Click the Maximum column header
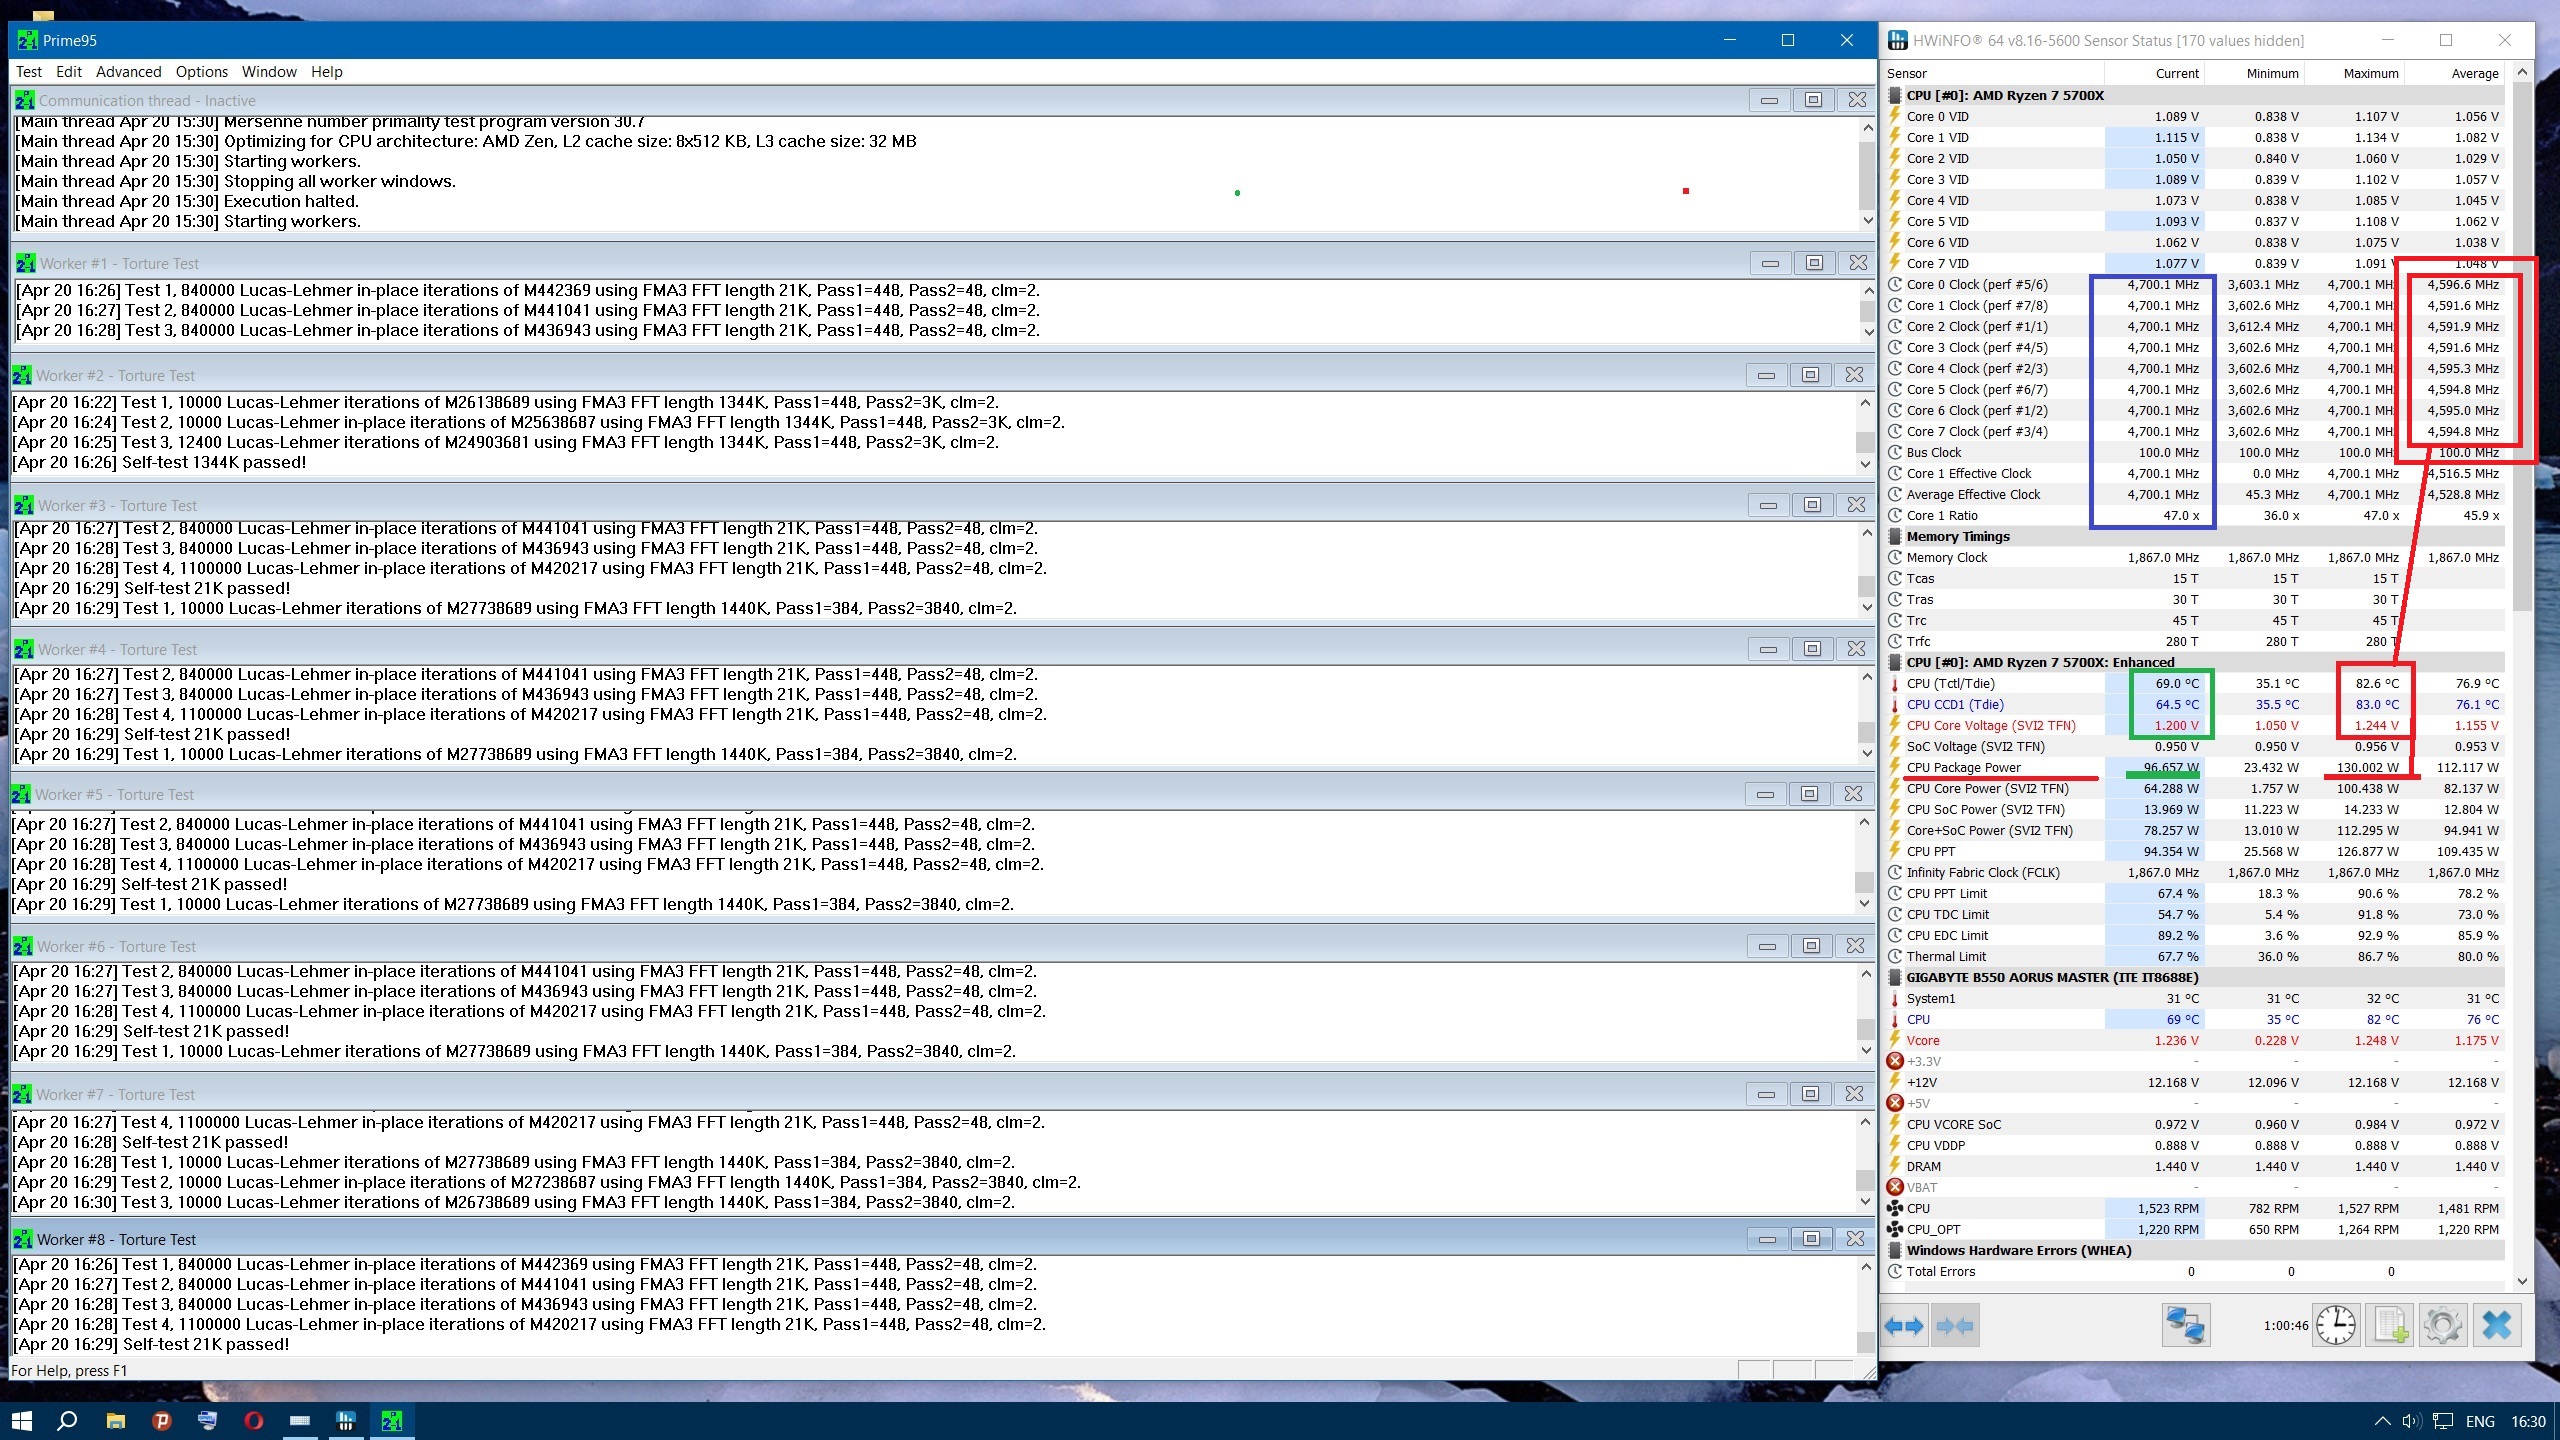 2370,73
